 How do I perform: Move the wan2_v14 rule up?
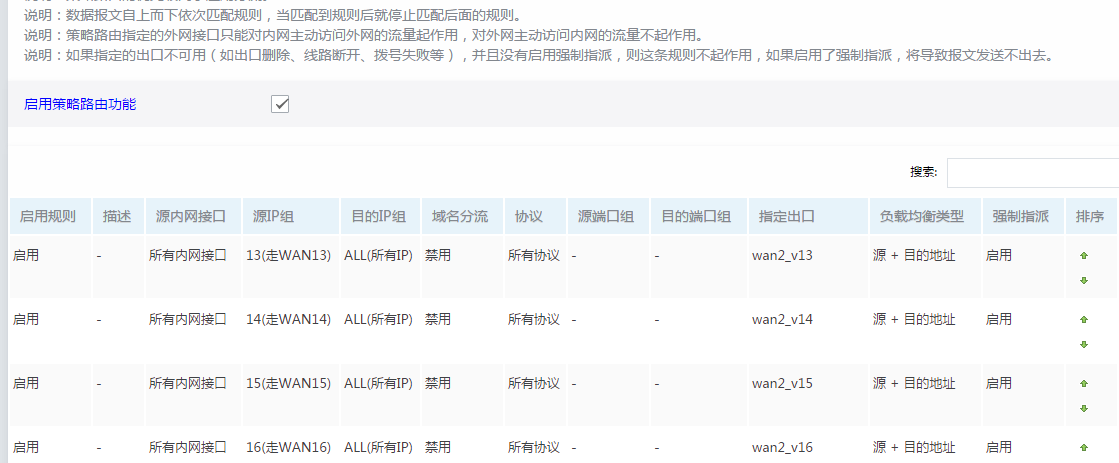pos(1084,319)
